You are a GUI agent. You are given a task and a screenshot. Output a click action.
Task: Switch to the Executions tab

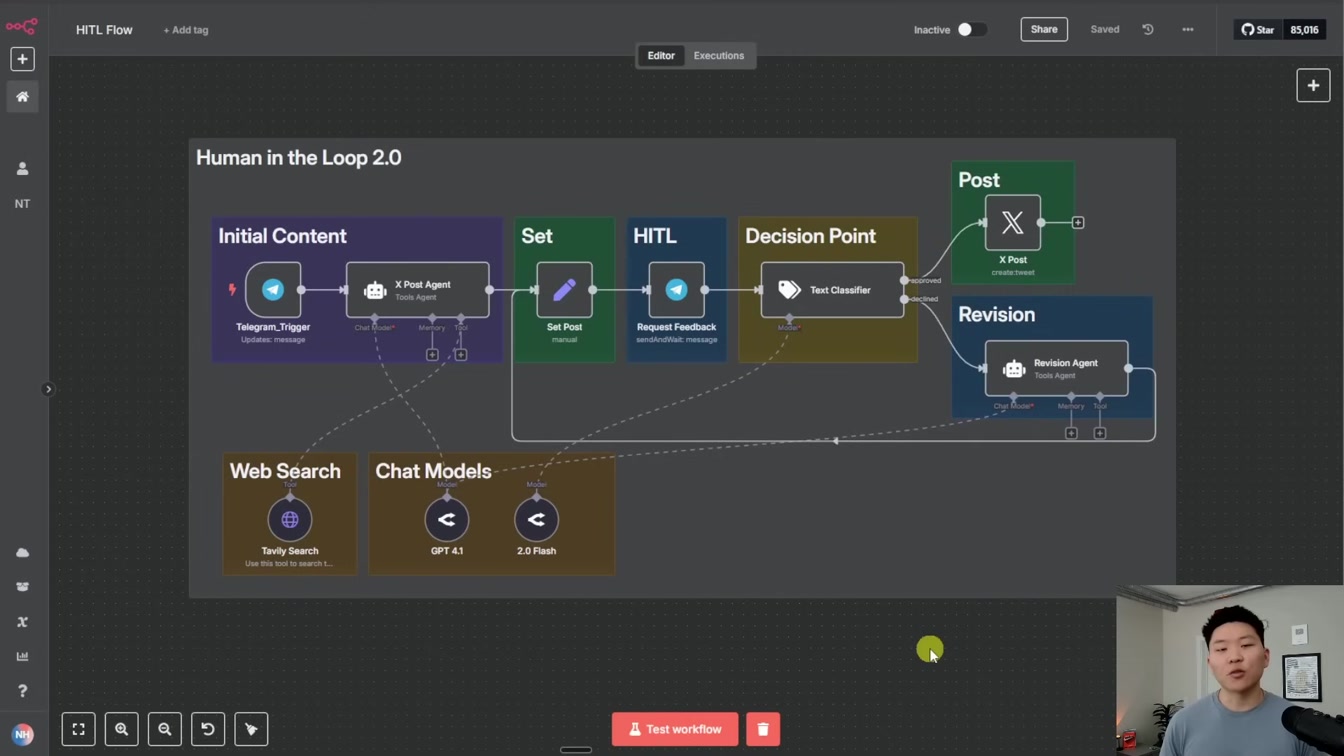(719, 56)
